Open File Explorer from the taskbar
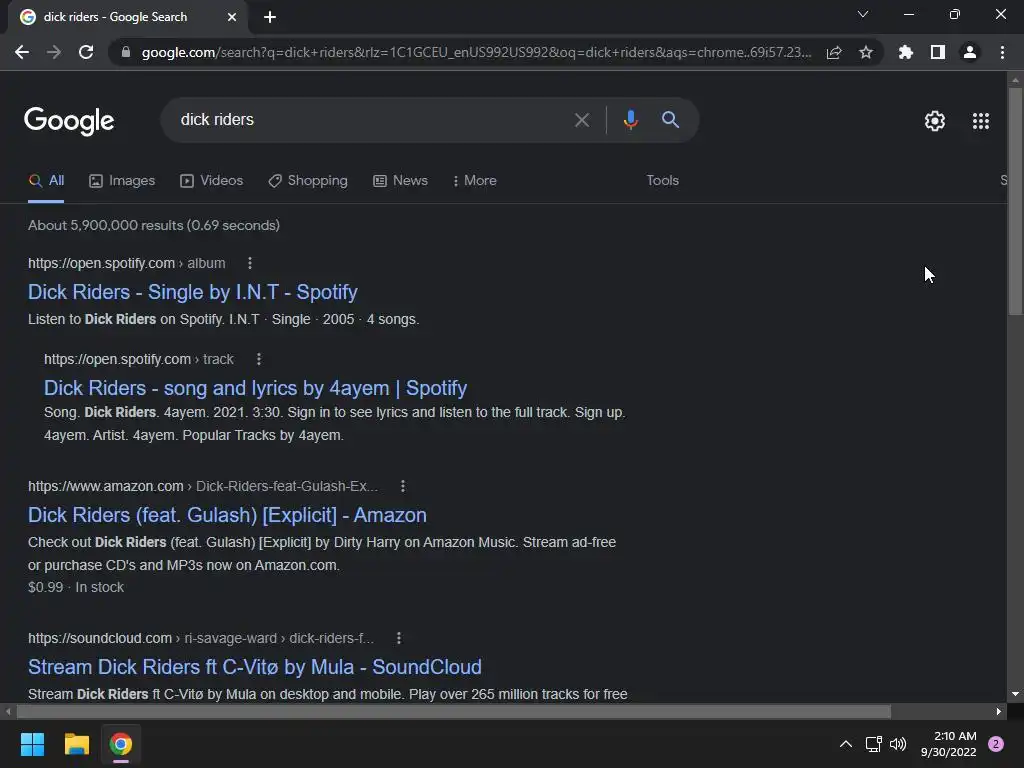 click(76, 744)
